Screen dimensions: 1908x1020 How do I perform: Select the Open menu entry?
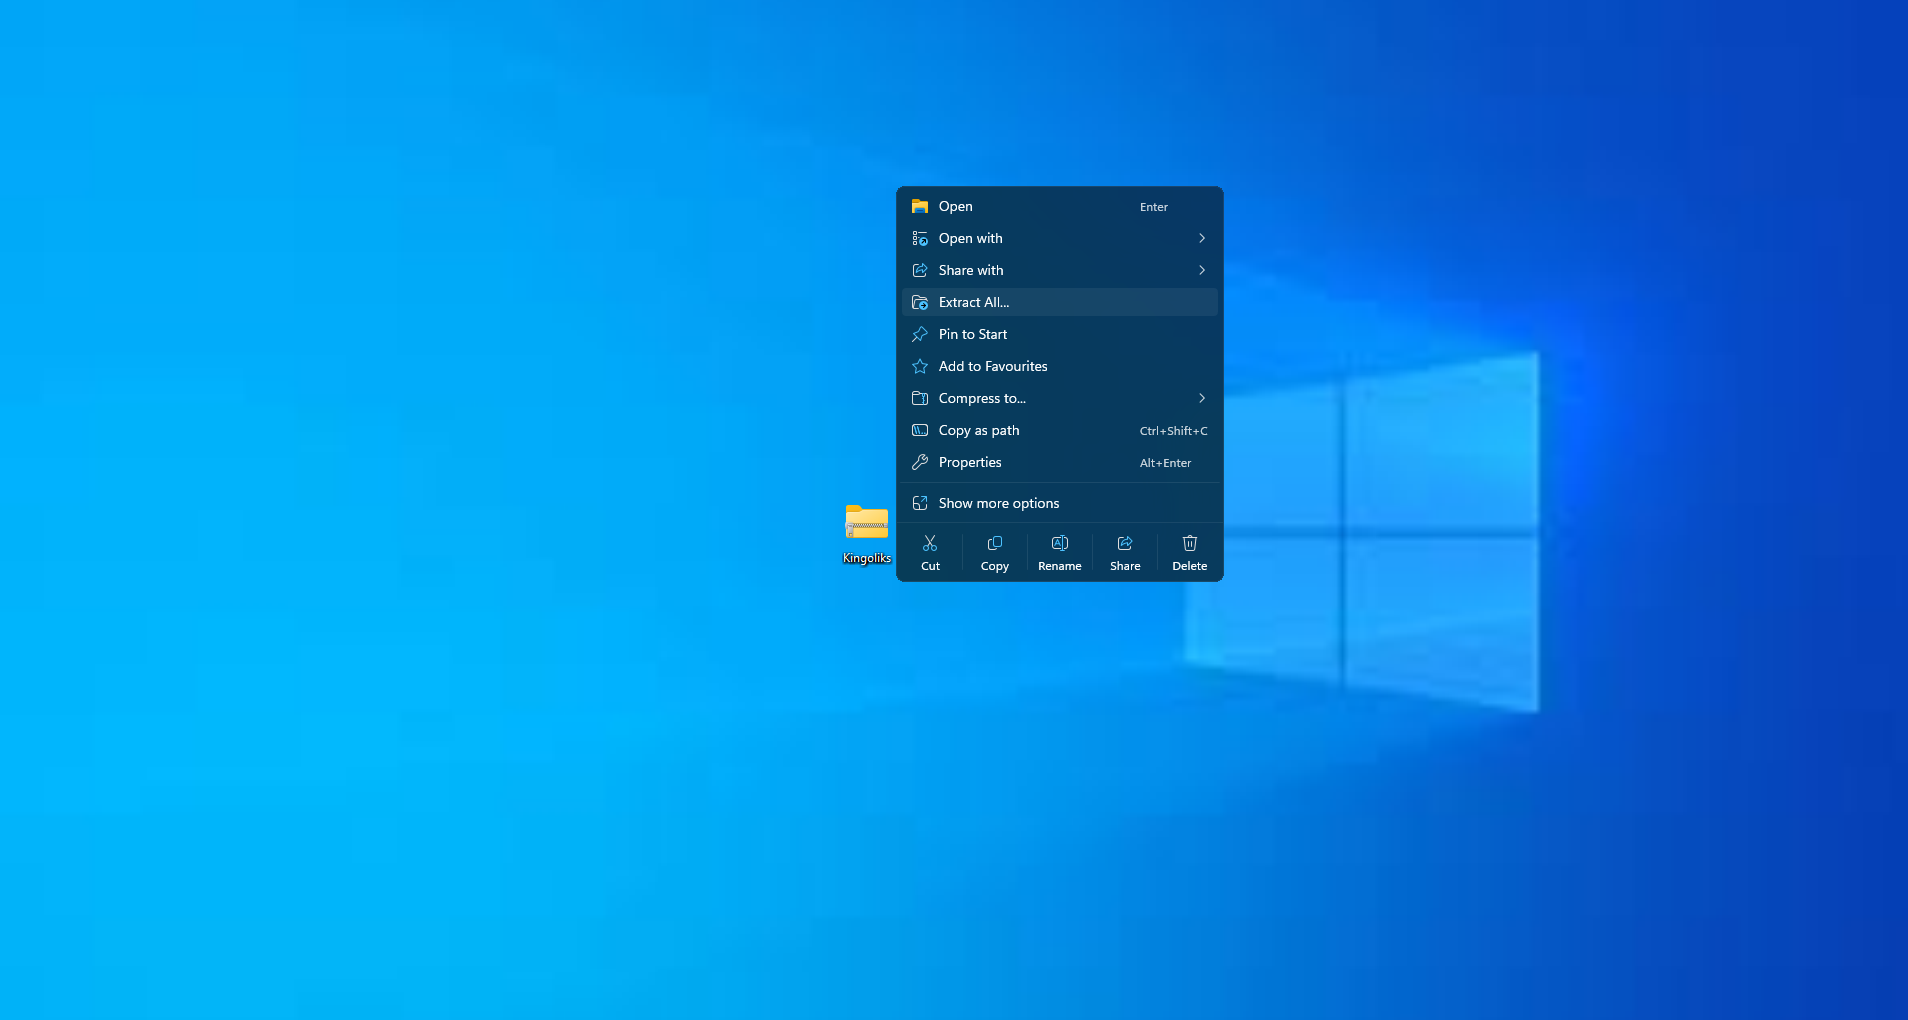956,206
